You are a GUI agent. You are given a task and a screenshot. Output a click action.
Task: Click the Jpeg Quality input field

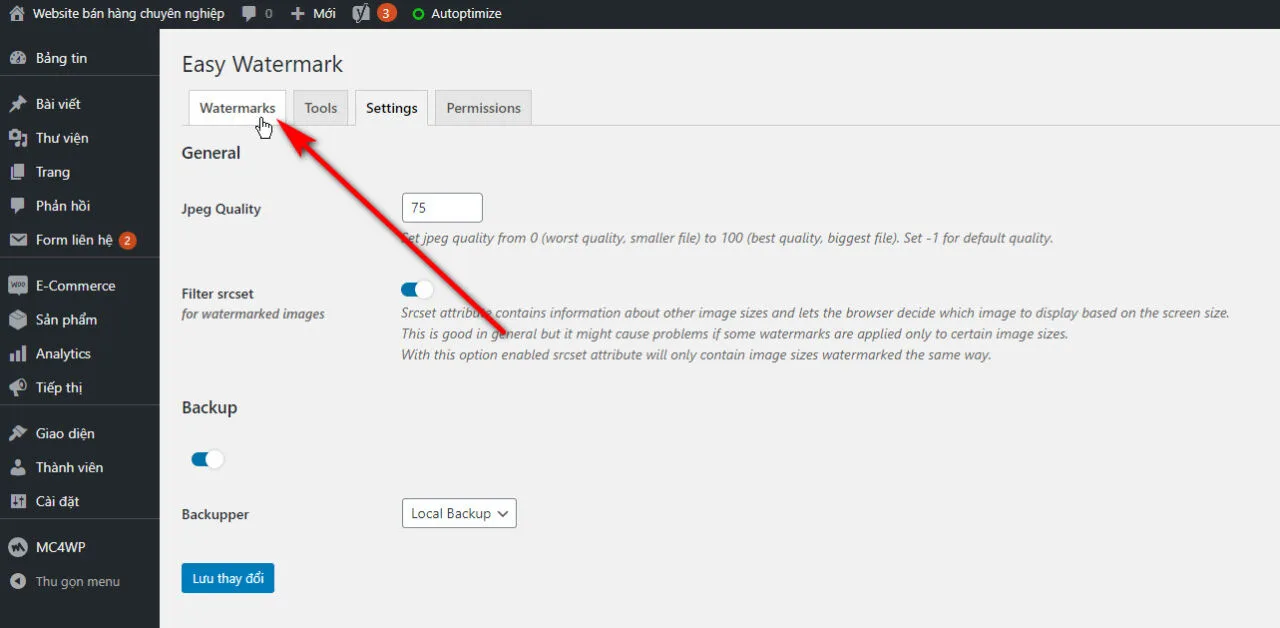tap(442, 208)
